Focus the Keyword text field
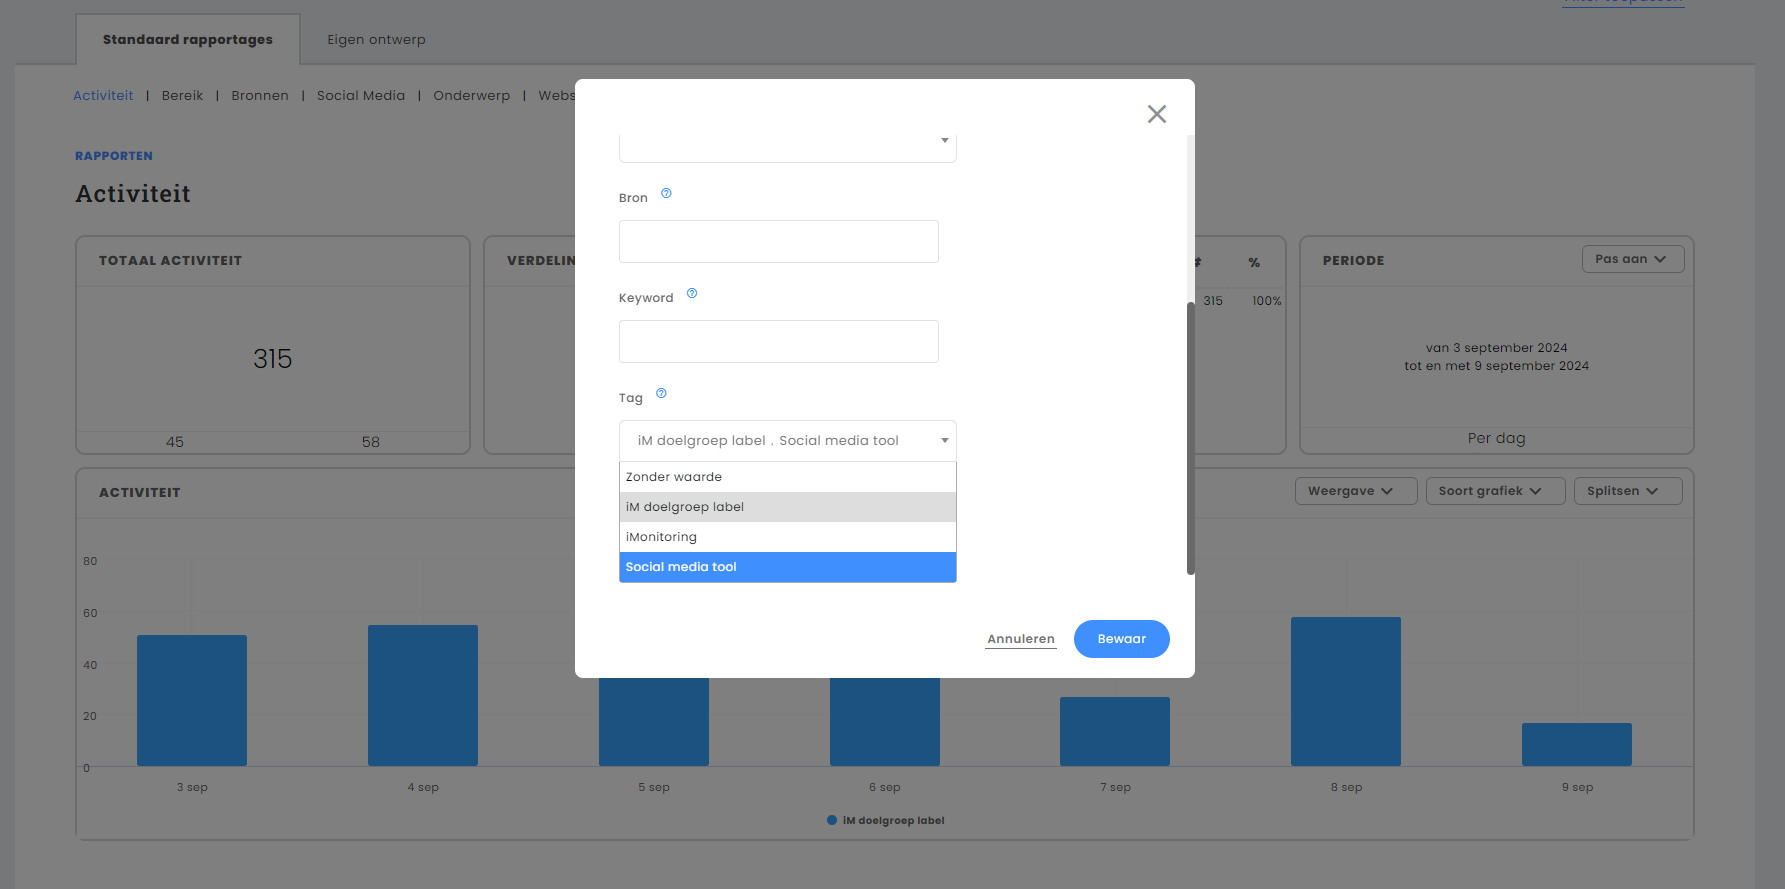This screenshot has height=889, width=1785. coord(778,342)
